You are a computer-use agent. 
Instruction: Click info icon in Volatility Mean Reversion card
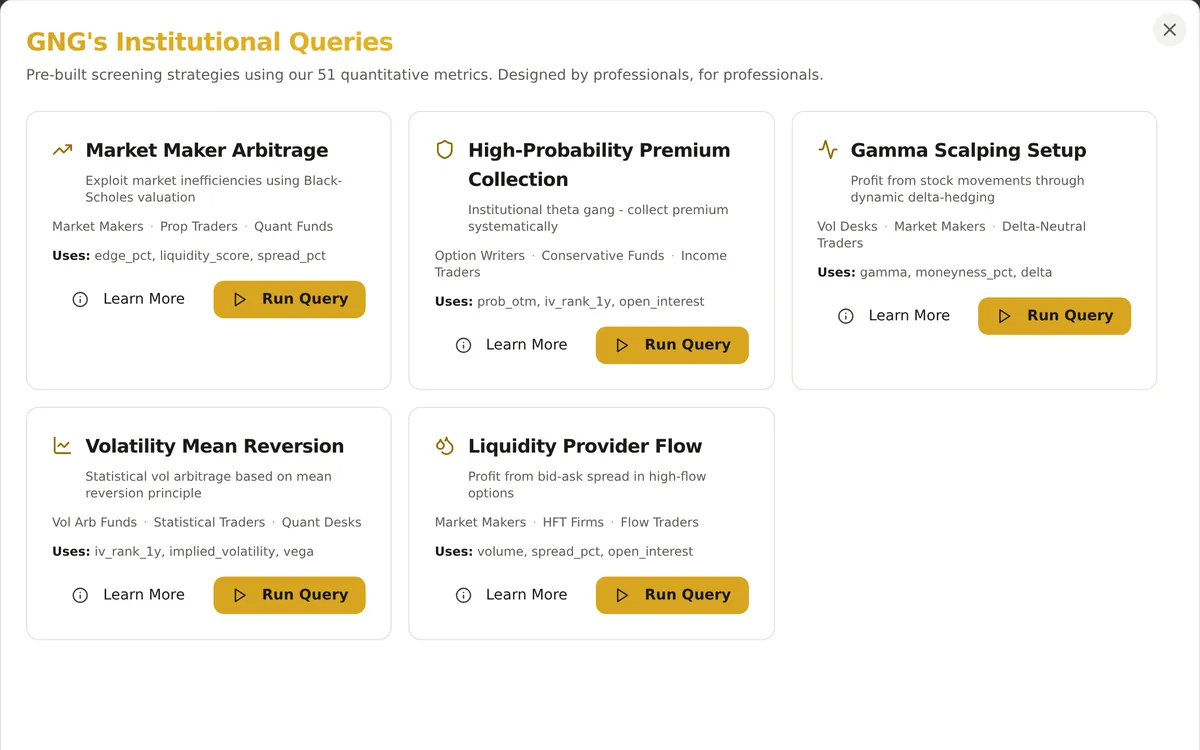(x=80, y=595)
